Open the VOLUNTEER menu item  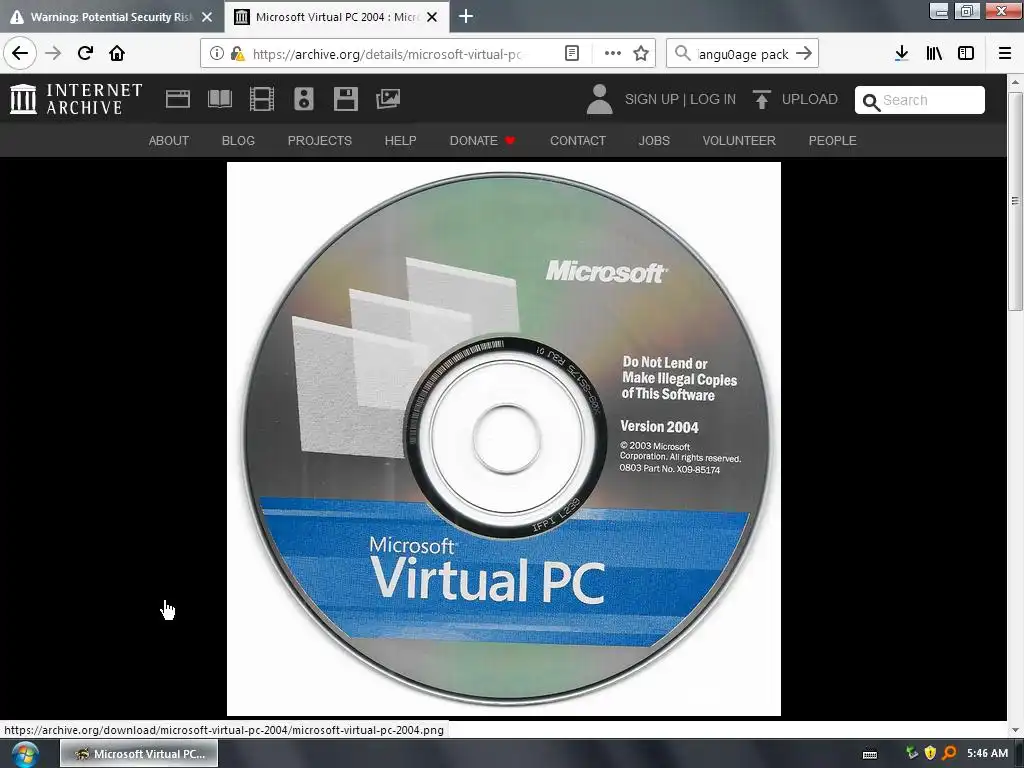click(739, 140)
